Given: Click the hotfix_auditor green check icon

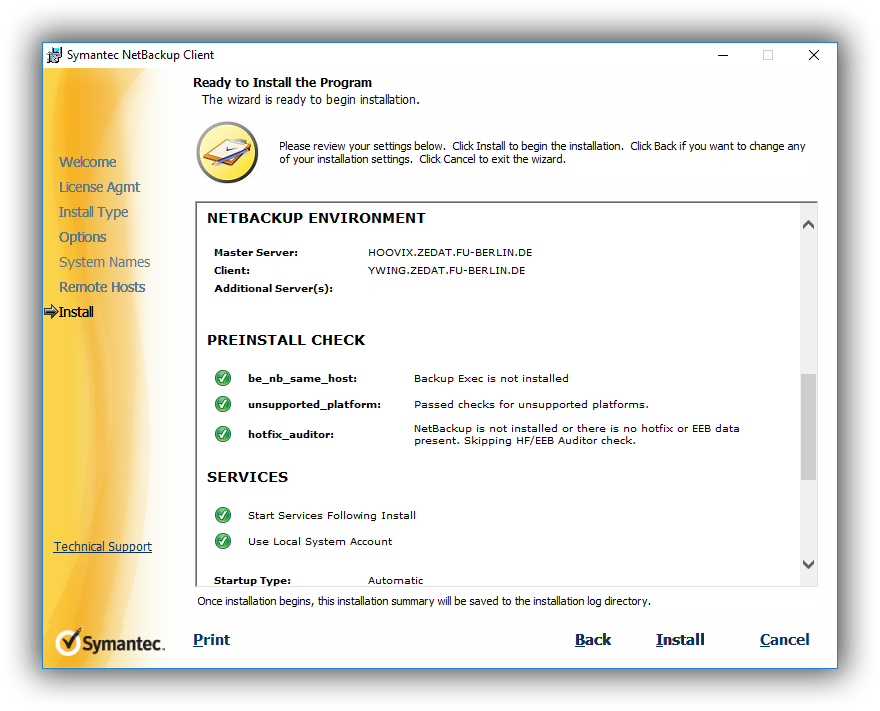Looking at the screenshot, I should [223, 434].
